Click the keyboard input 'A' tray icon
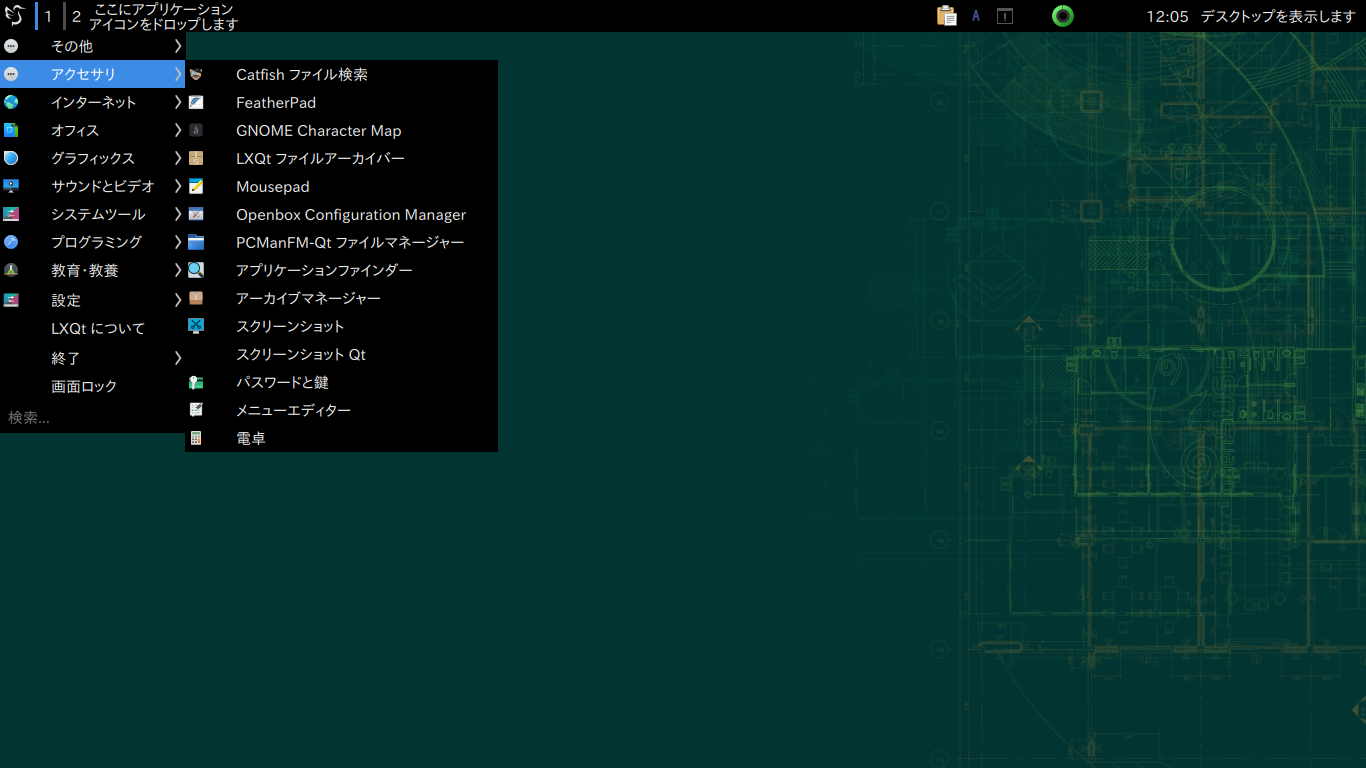The image size is (1366, 768). click(x=976, y=16)
